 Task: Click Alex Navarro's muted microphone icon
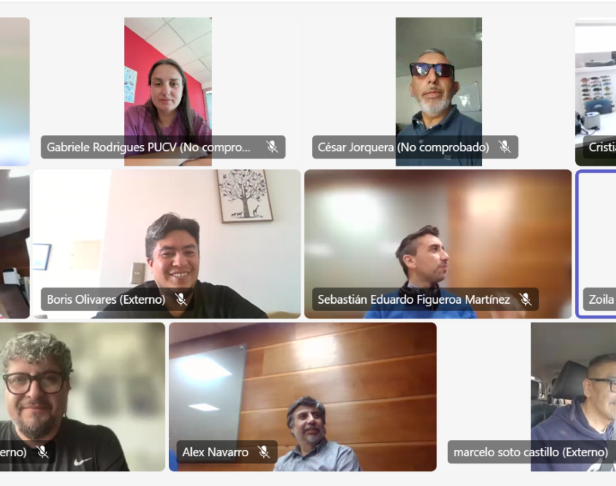[264, 452]
